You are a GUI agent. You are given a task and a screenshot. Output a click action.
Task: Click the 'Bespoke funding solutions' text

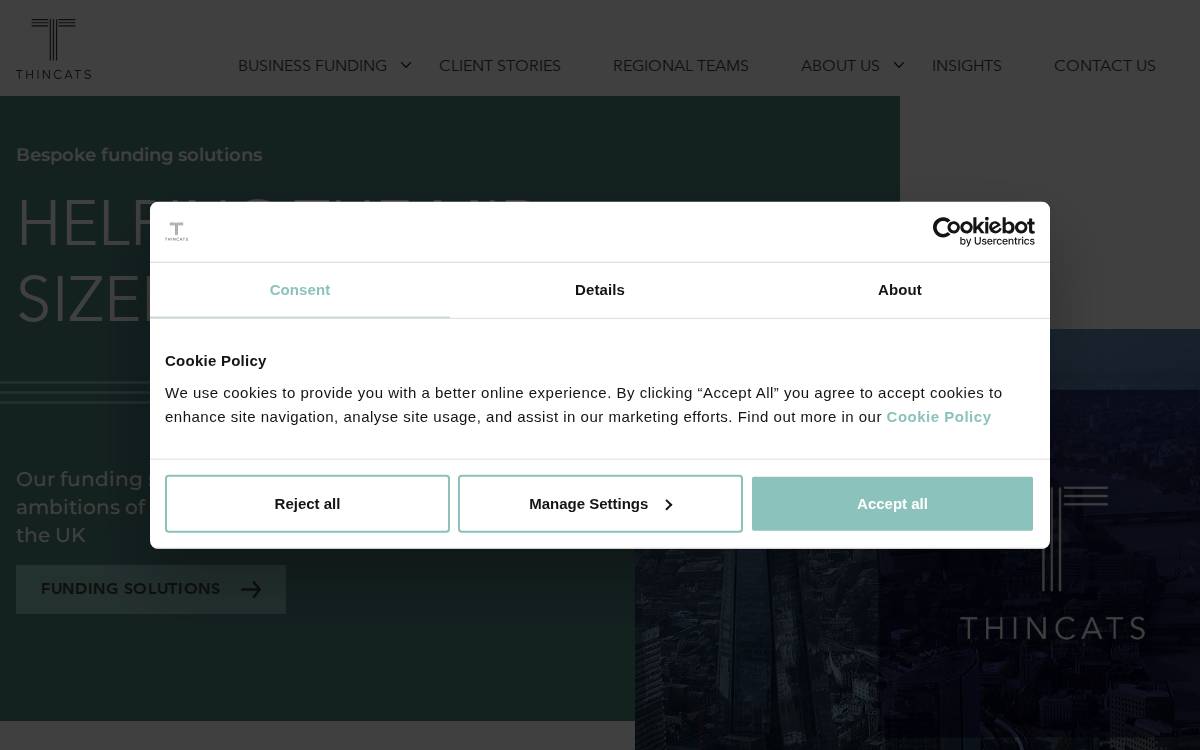139,155
